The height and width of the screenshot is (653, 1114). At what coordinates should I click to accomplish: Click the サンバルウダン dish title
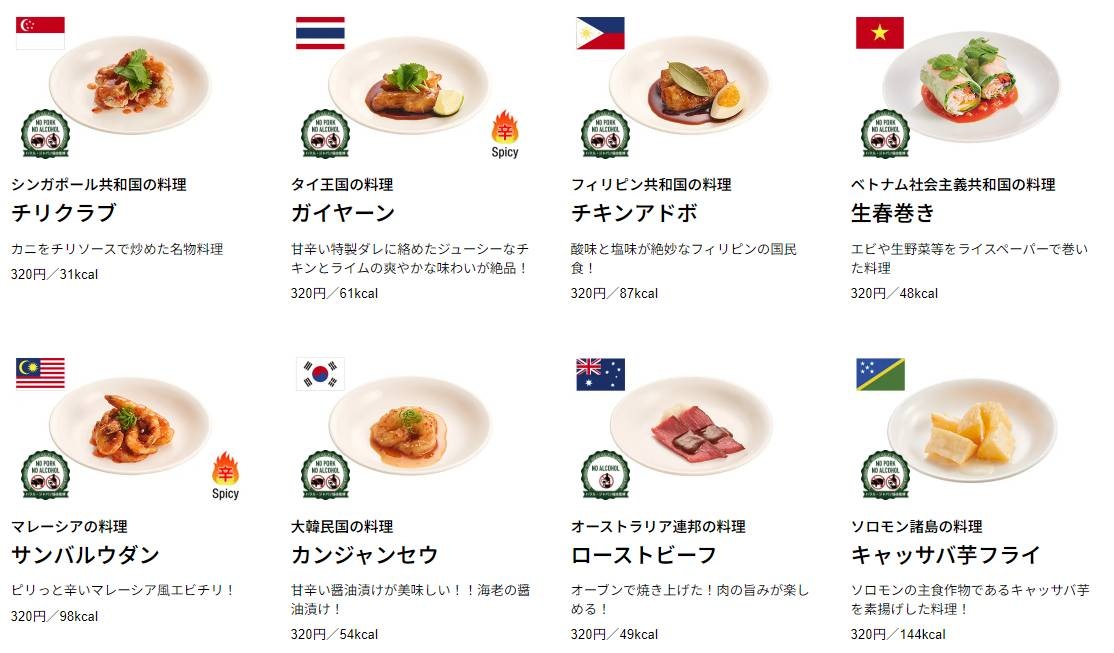tap(85, 554)
